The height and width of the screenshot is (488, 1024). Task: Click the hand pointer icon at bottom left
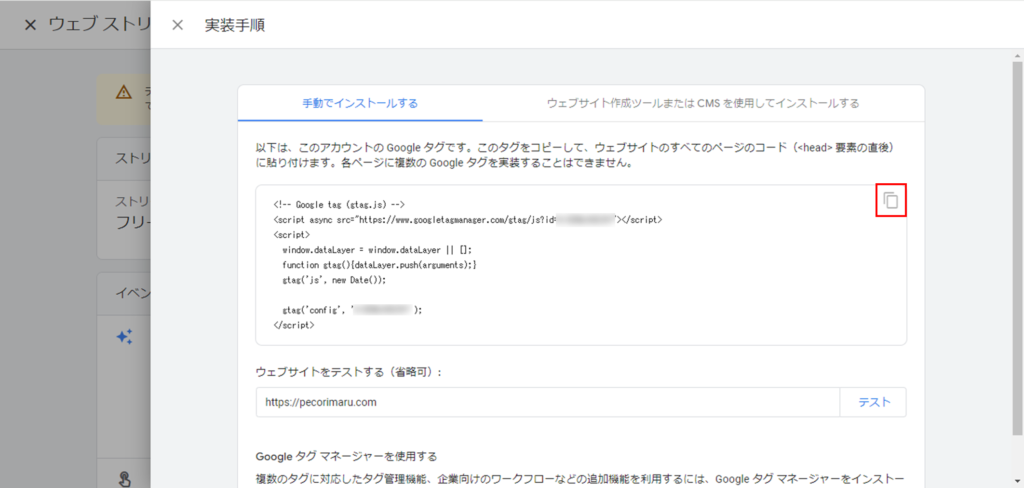click(124, 478)
